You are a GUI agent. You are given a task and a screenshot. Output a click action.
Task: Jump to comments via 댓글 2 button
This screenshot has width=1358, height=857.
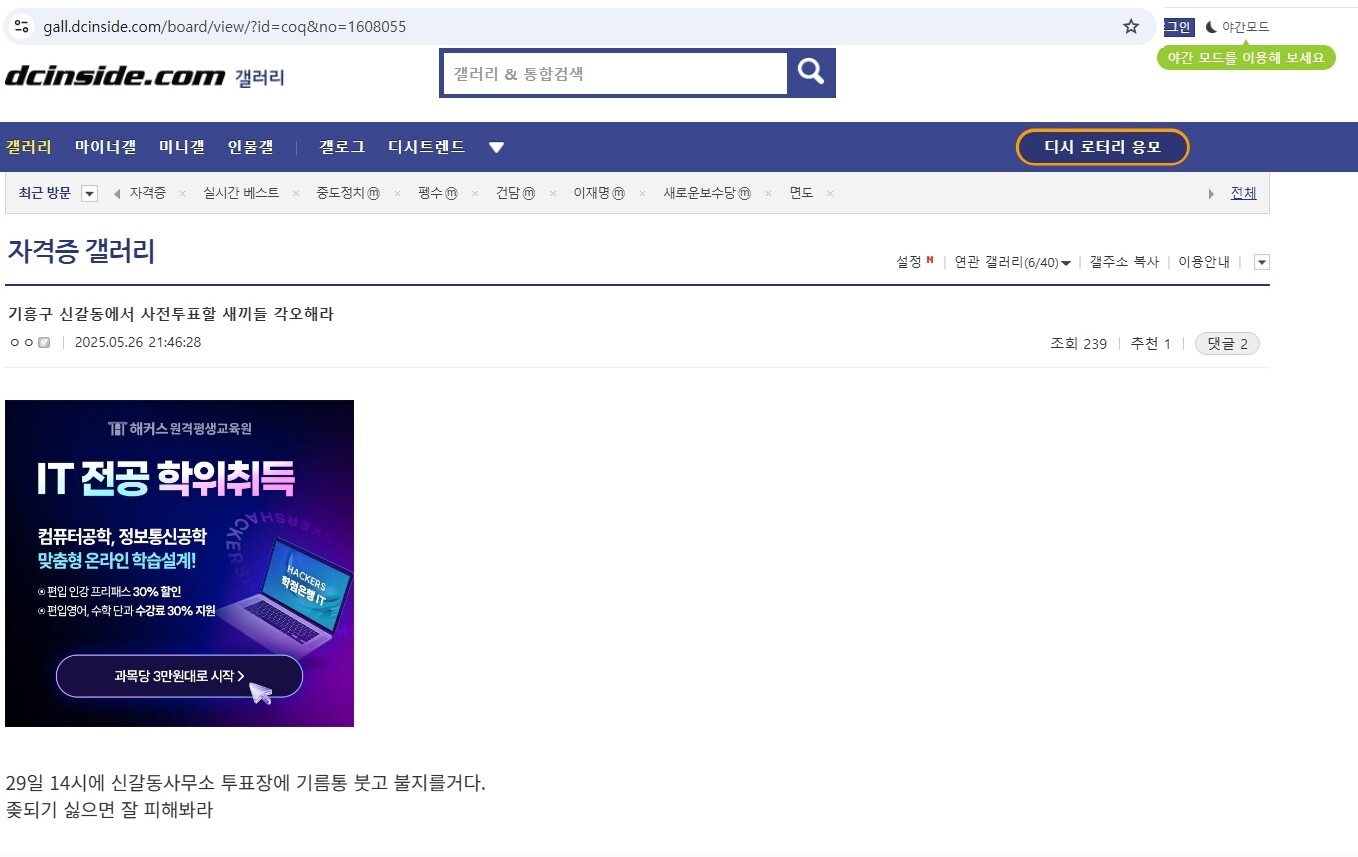tap(1227, 344)
